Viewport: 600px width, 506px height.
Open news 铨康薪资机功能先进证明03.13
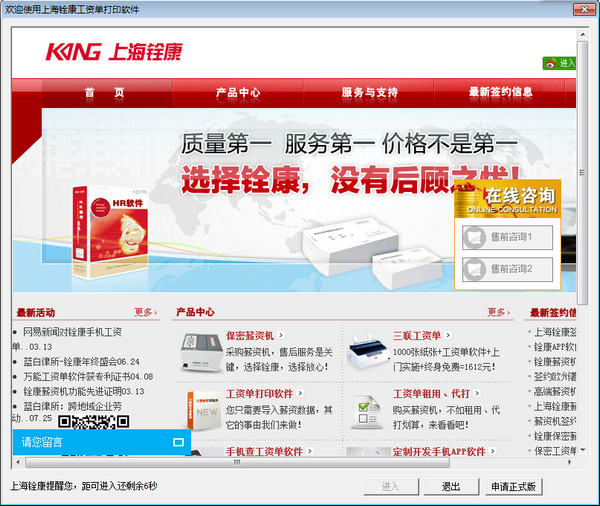coord(84,392)
